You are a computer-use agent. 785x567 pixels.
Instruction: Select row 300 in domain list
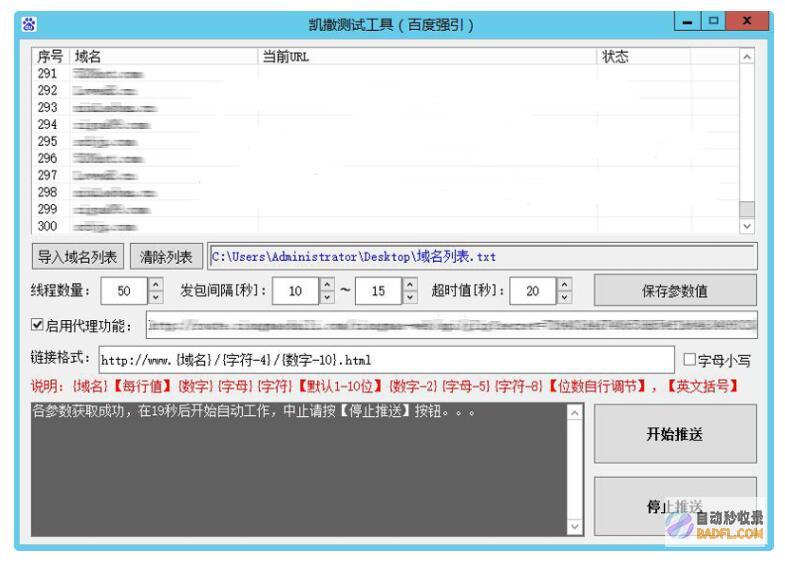pos(385,226)
